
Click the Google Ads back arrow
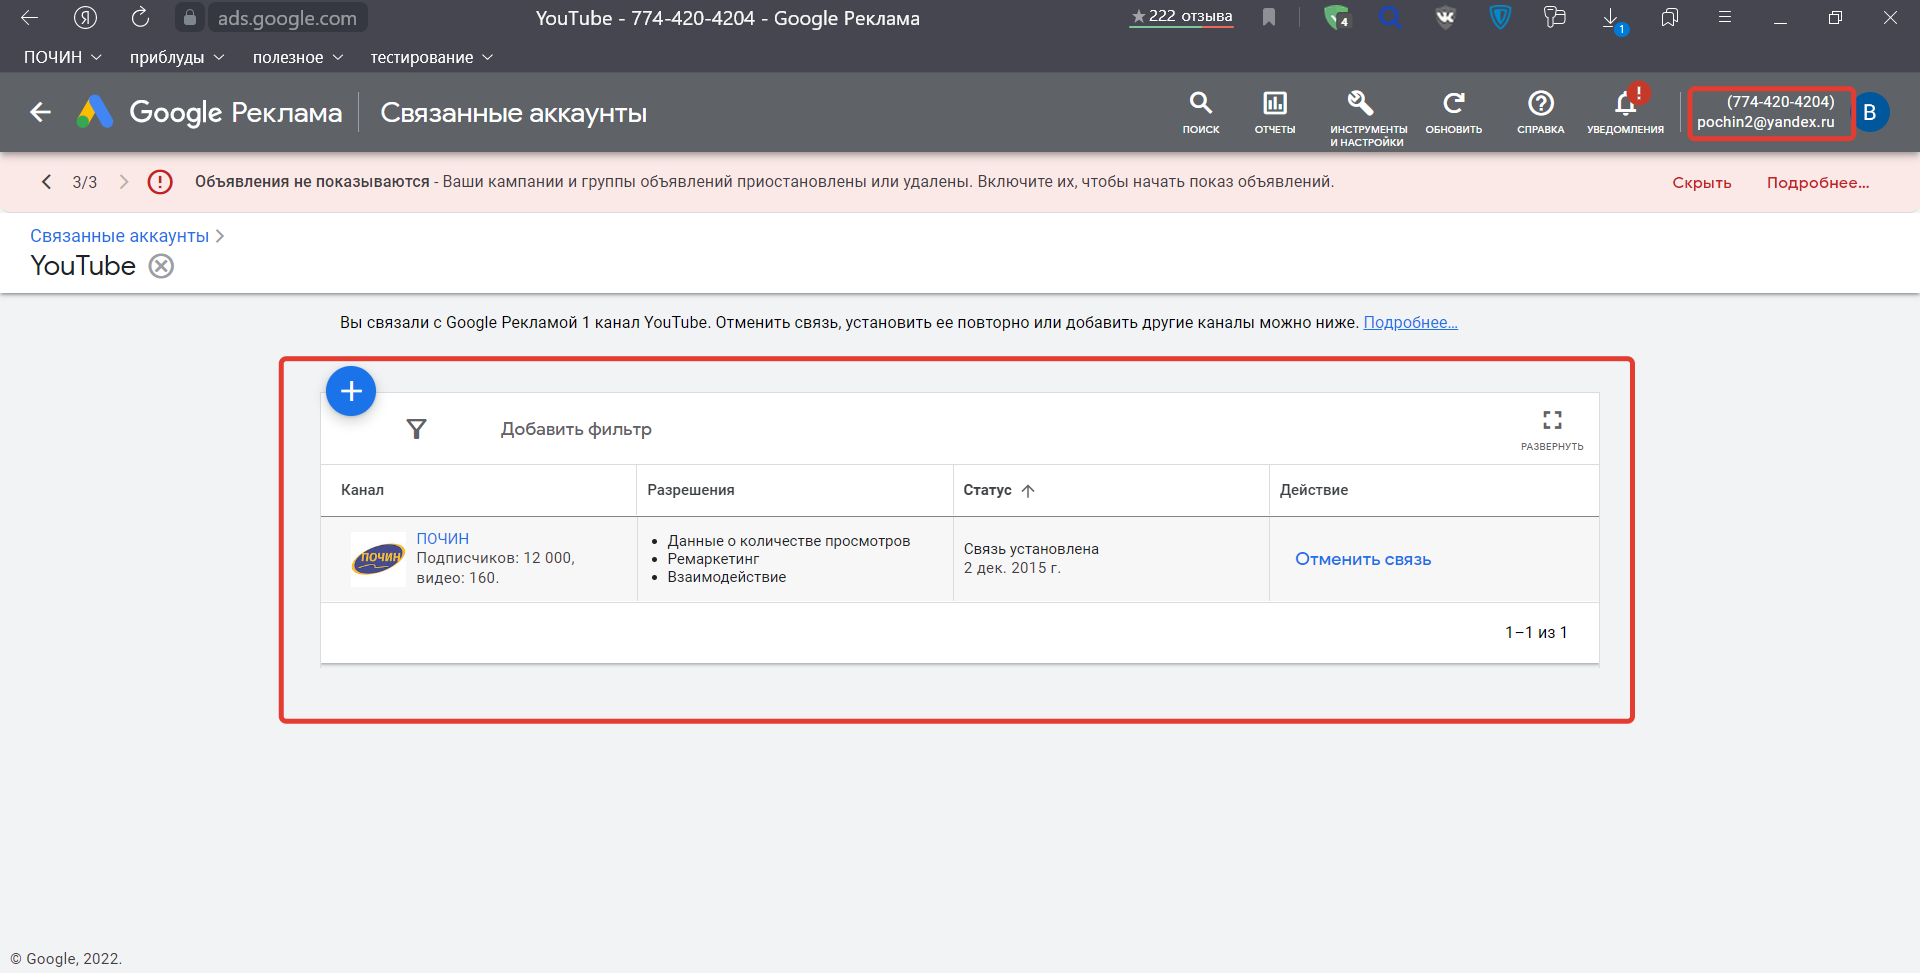(40, 112)
